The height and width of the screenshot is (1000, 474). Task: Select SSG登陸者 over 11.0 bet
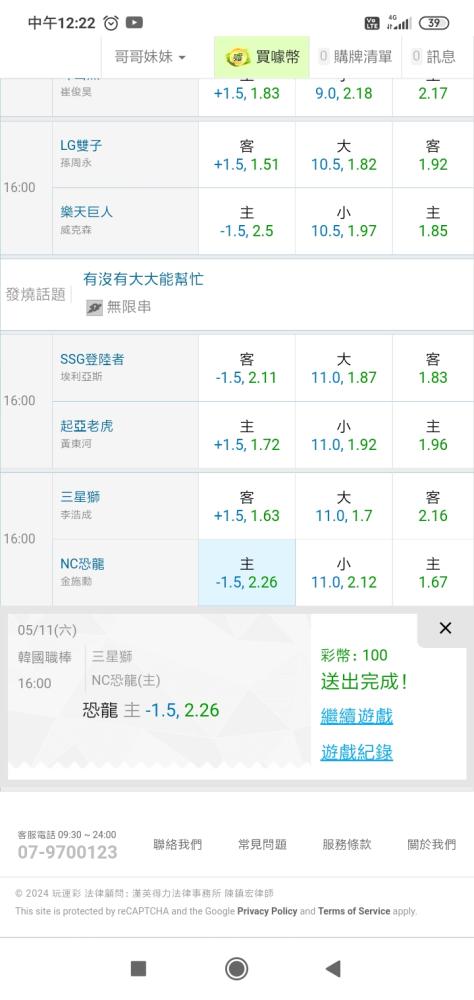point(344,368)
